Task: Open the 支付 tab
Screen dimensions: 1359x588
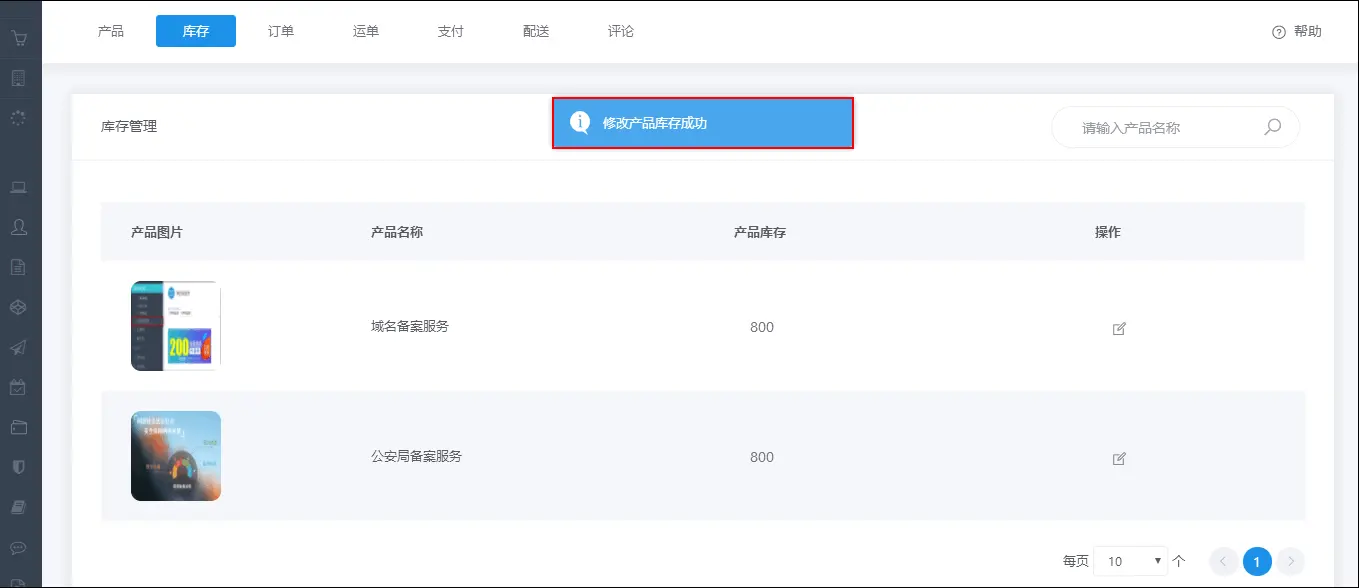Action: click(451, 31)
